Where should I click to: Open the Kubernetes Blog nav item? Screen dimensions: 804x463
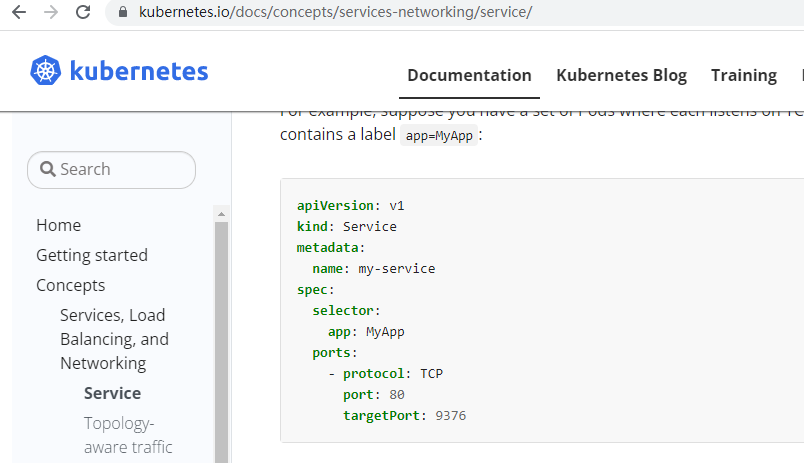point(621,75)
